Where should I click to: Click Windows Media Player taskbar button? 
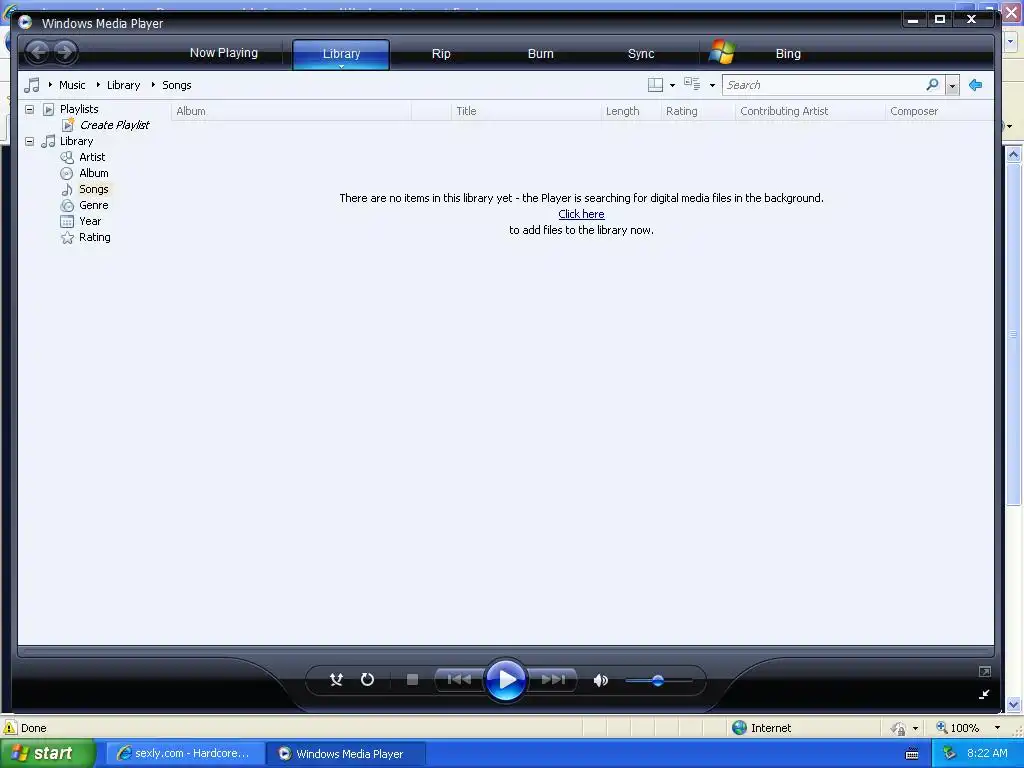pyautogui.click(x=346, y=754)
